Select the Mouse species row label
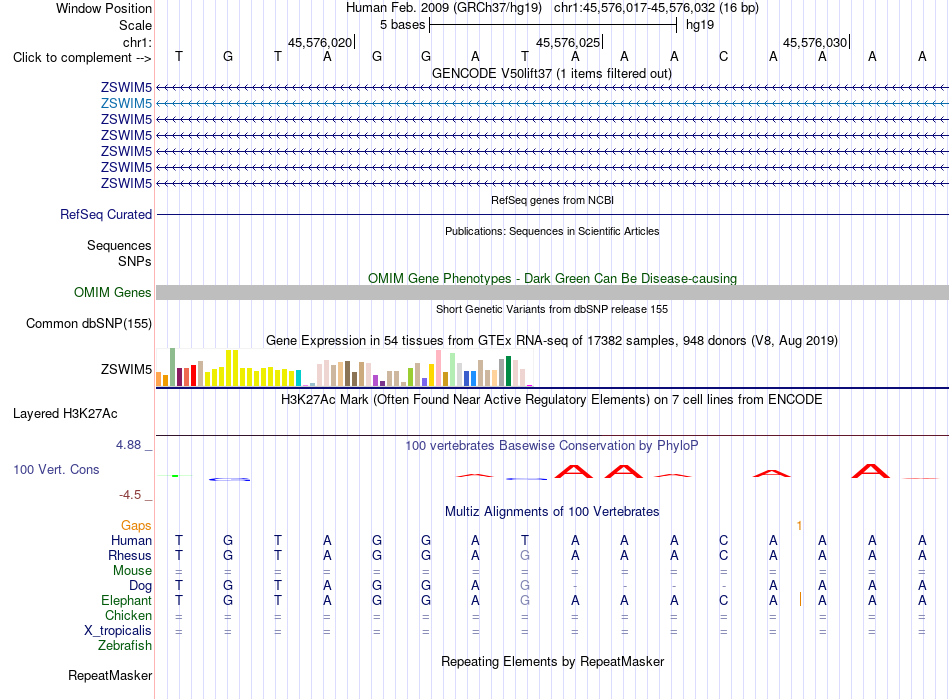Viewport: 950px width, 699px height. (133, 571)
